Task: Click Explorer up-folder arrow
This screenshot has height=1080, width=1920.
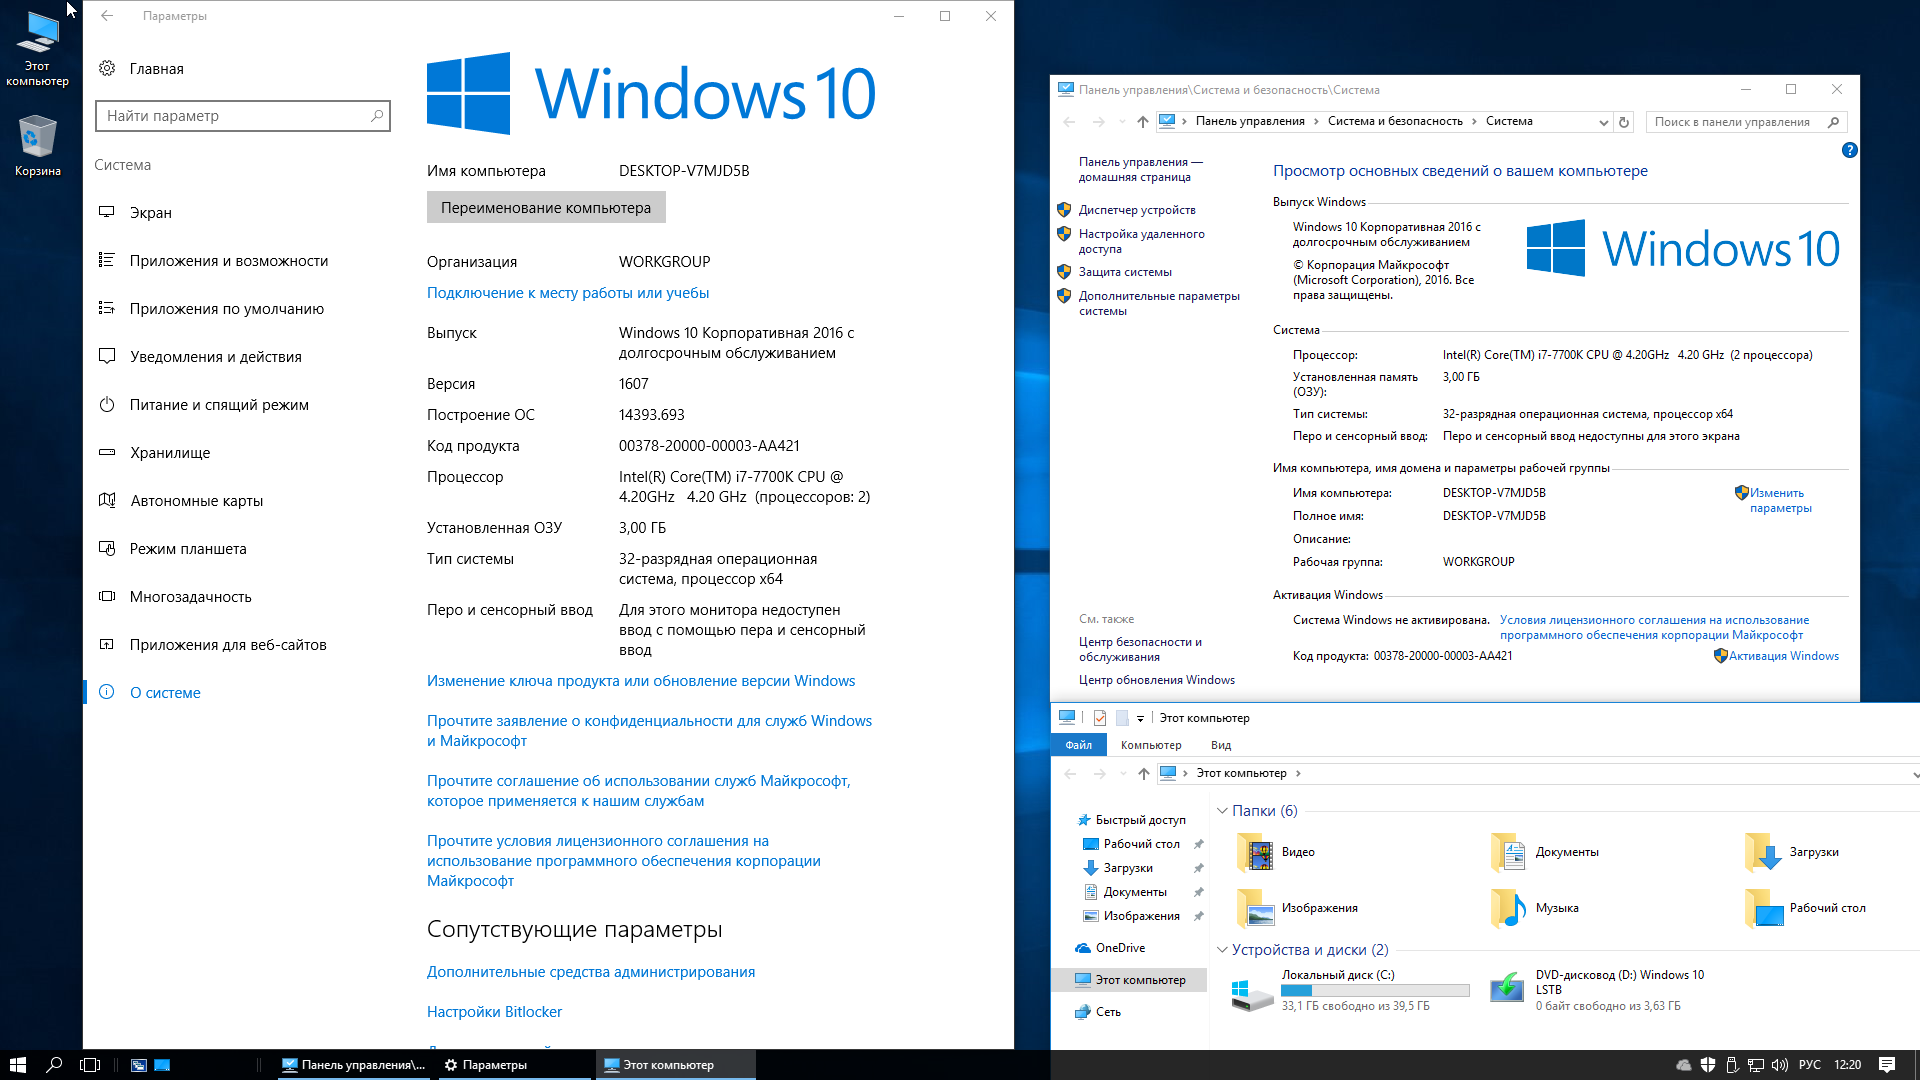Action: [1143, 774]
